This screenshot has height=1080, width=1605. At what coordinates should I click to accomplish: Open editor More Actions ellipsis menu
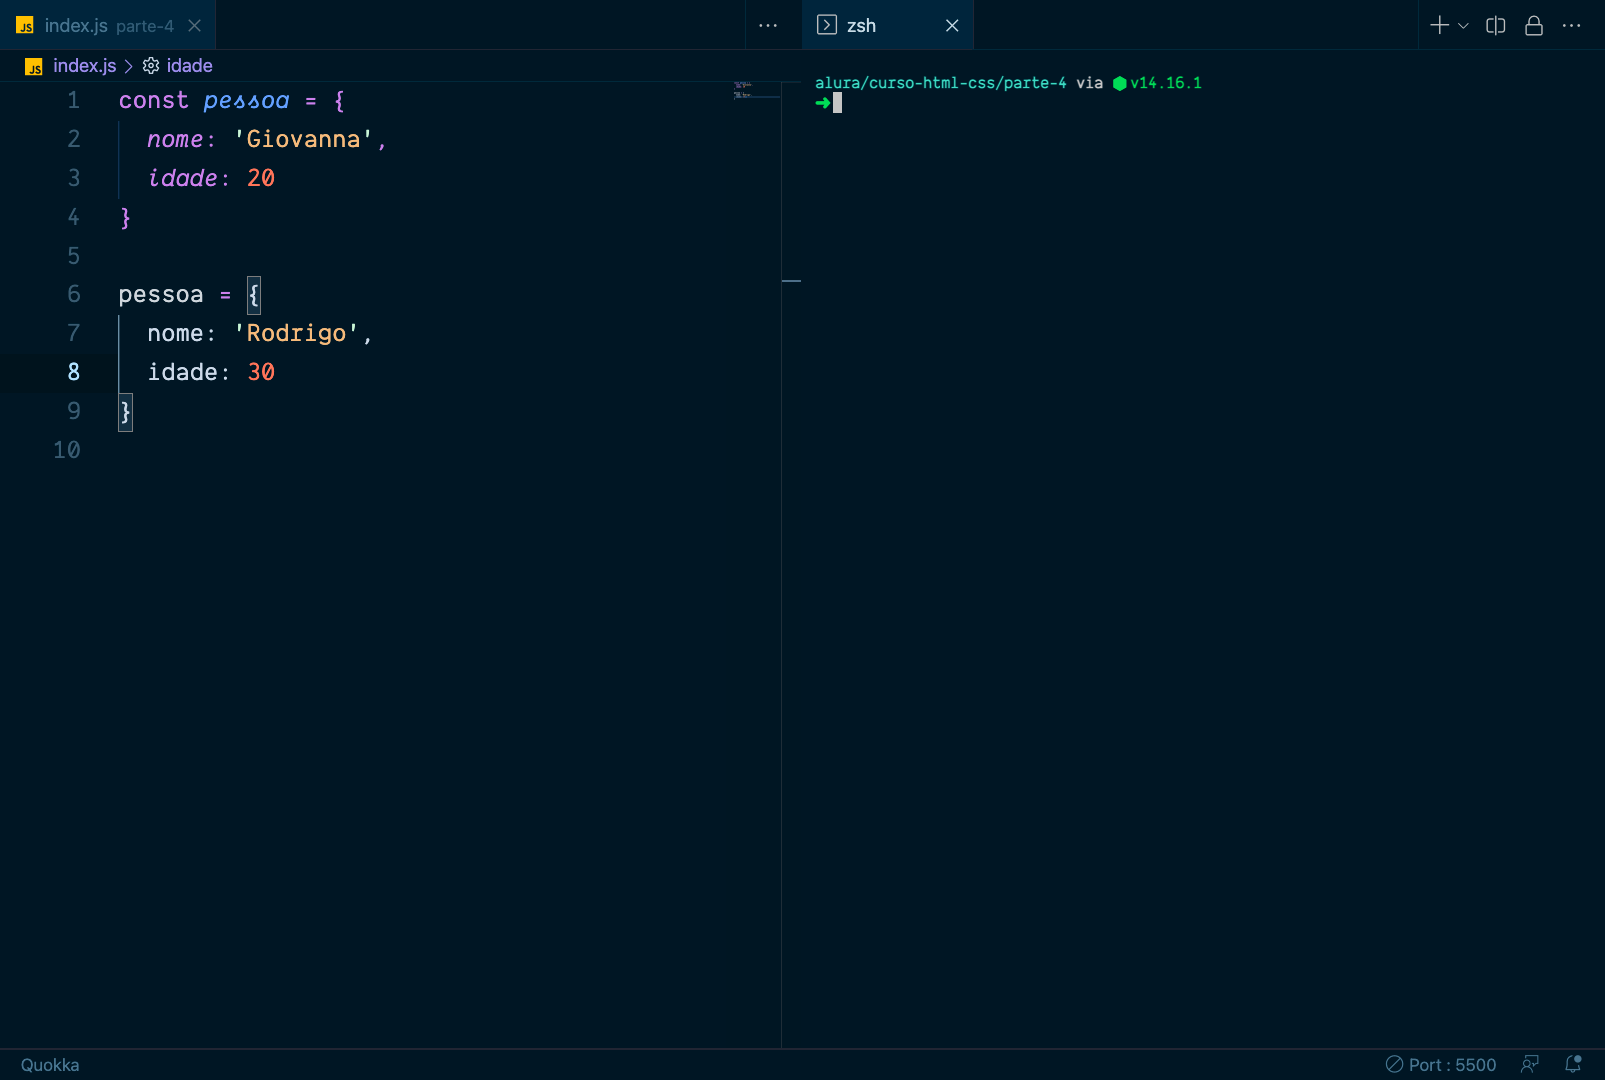tap(768, 26)
